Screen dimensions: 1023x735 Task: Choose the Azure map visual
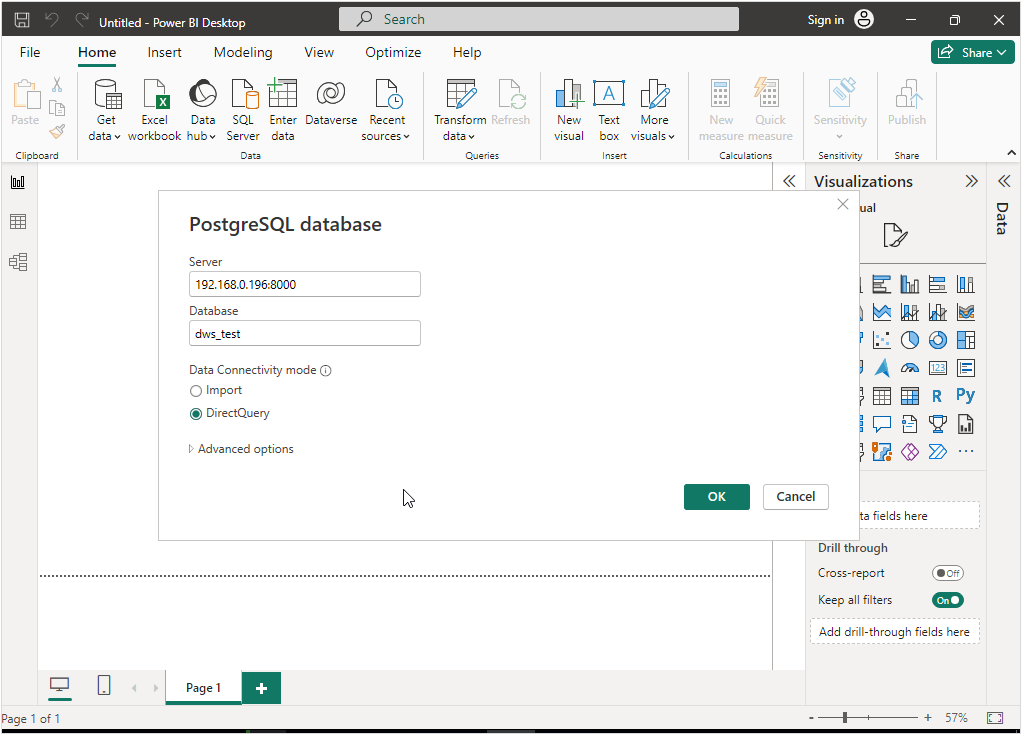[881, 368]
